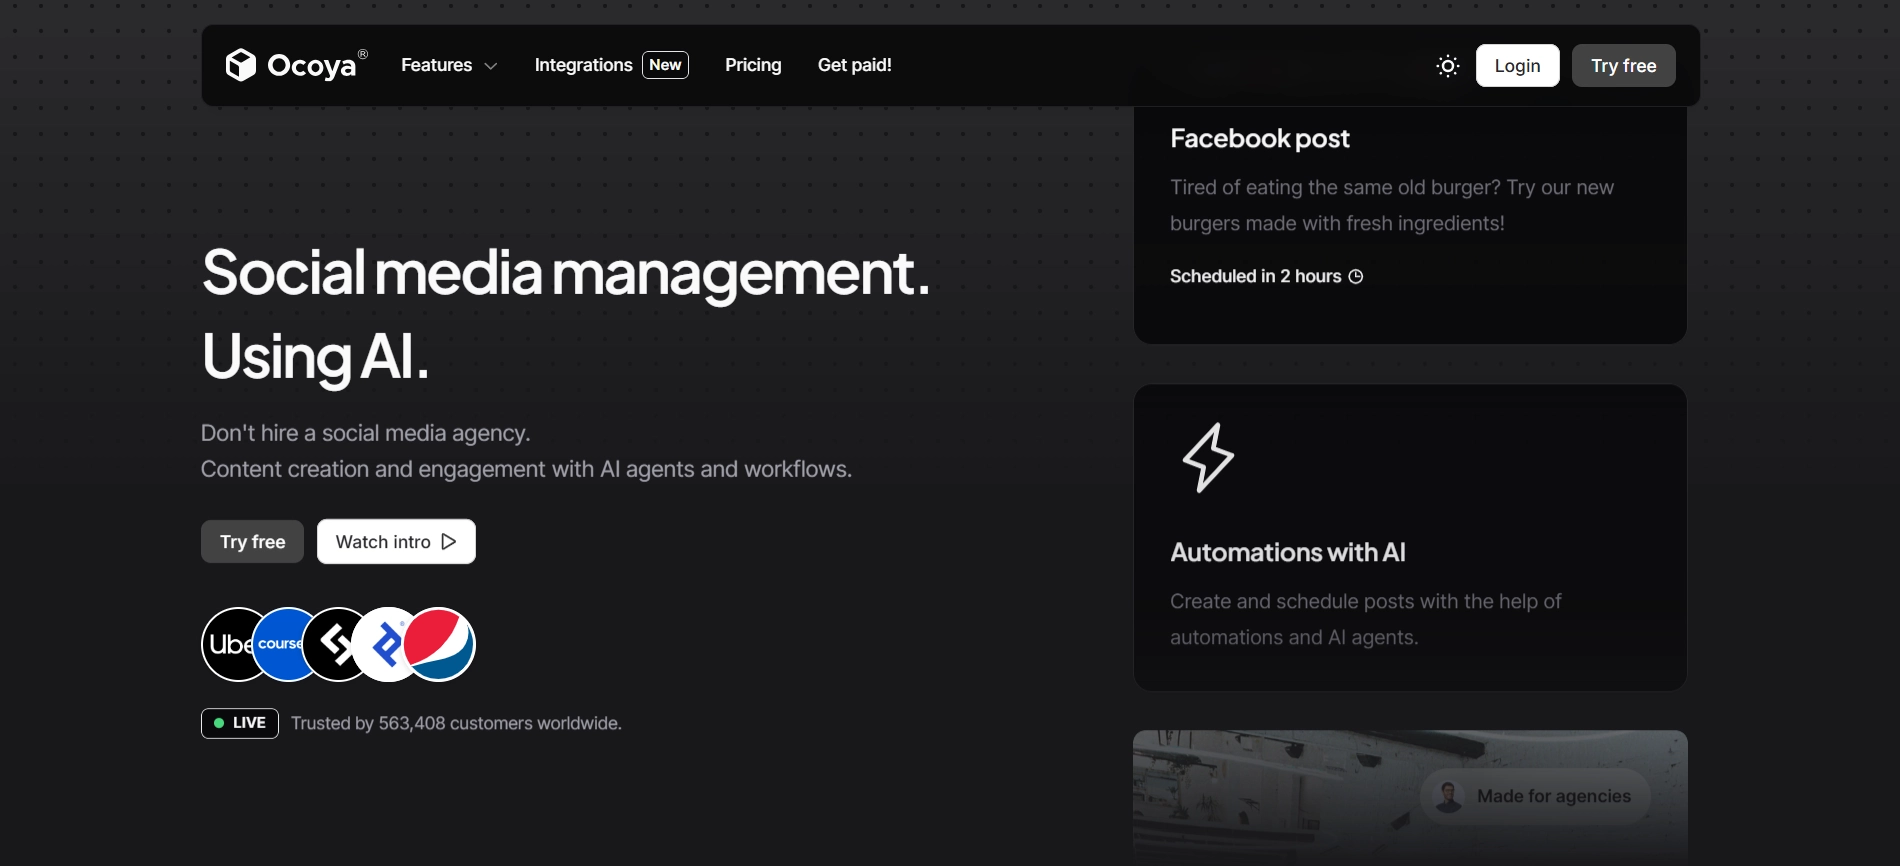Click the clock icon next to Scheduled
The height and width of the screenshot is (866, 1900).
[x=1356, y=277]
